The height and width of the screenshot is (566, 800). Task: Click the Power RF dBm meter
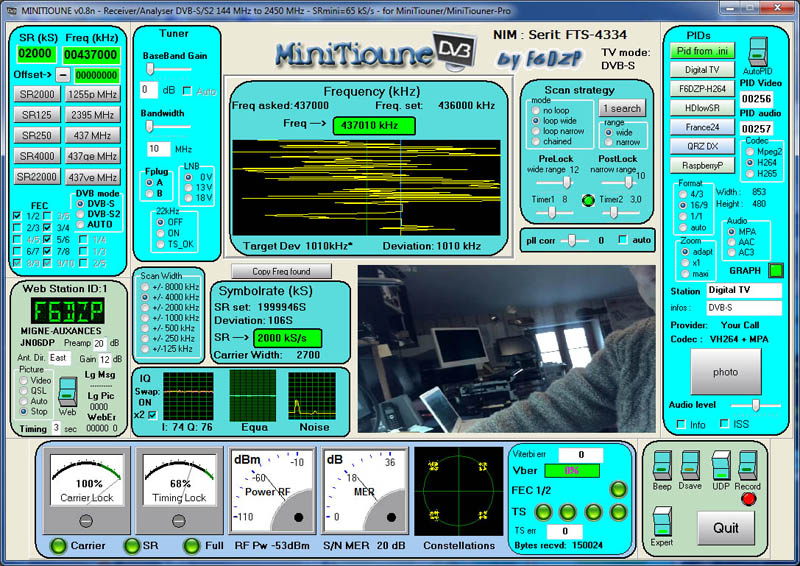(x=272, y=491)
